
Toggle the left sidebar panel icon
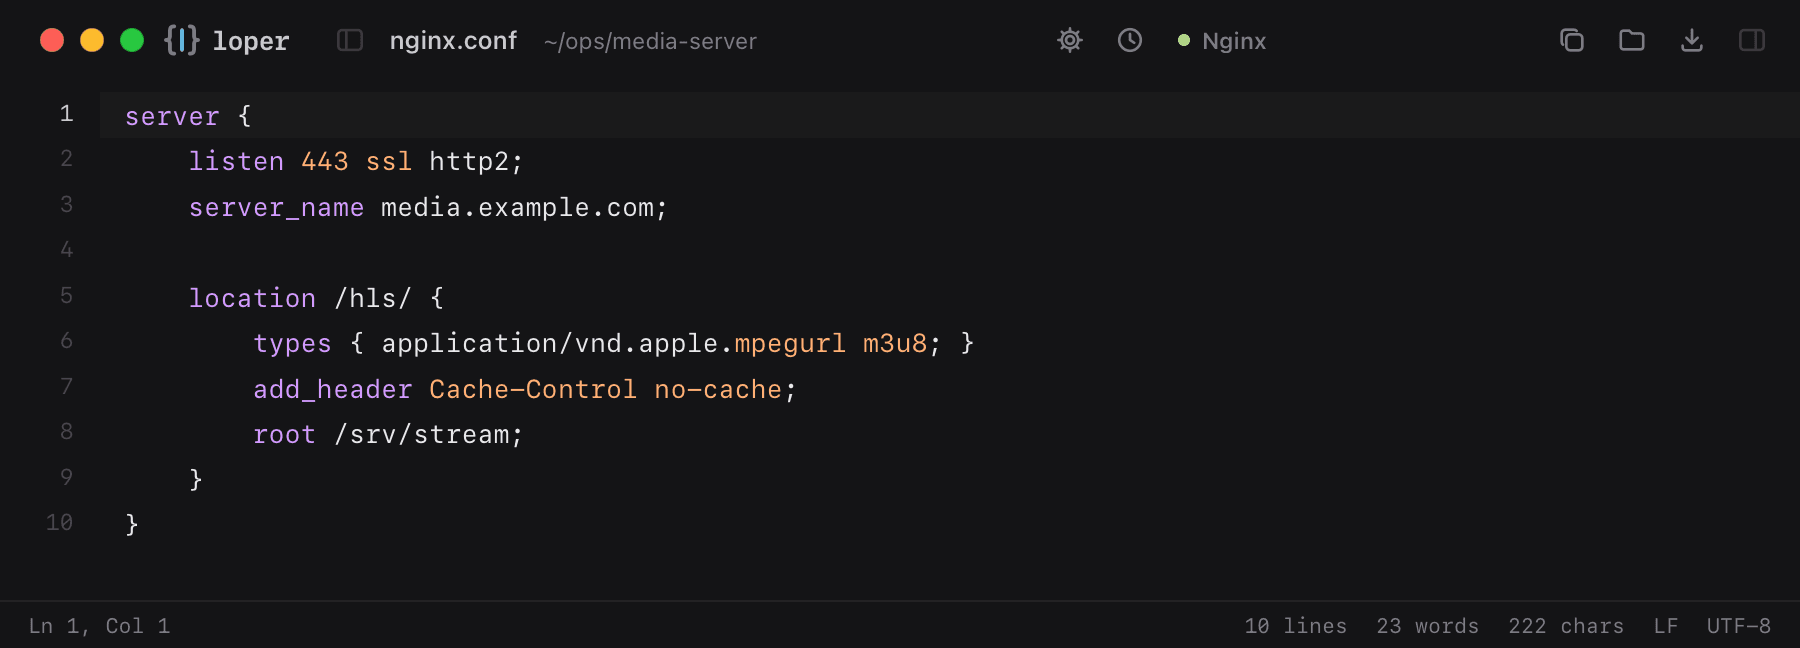(x=350, y=40)
